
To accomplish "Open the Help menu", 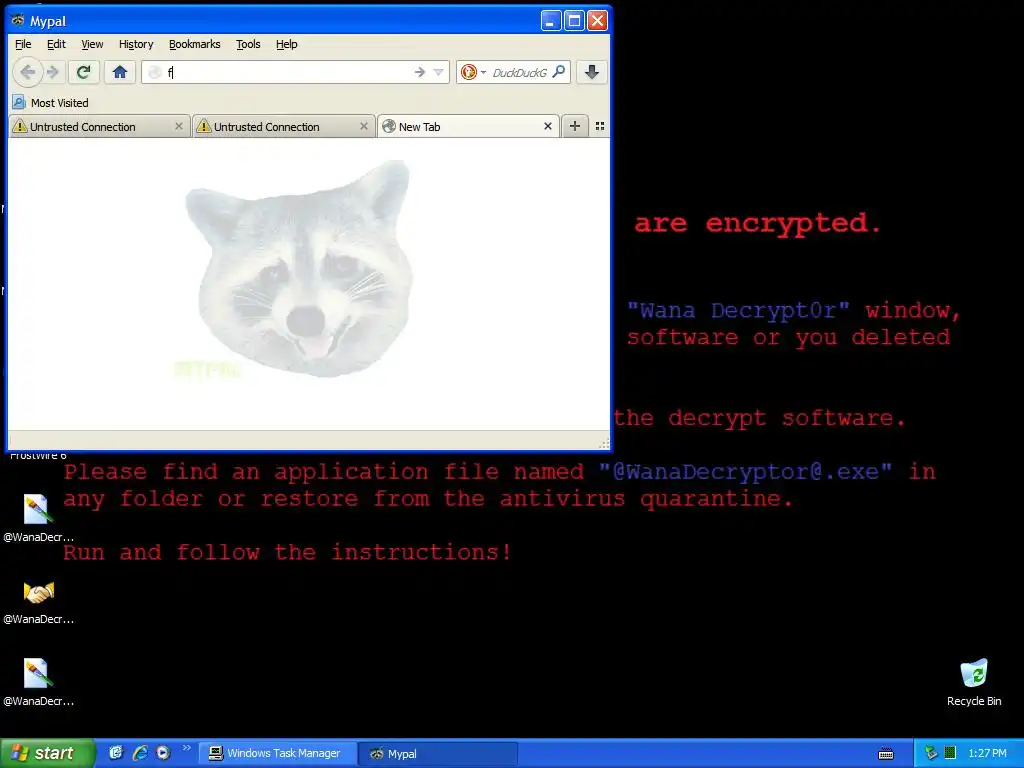I will [287, 44].
